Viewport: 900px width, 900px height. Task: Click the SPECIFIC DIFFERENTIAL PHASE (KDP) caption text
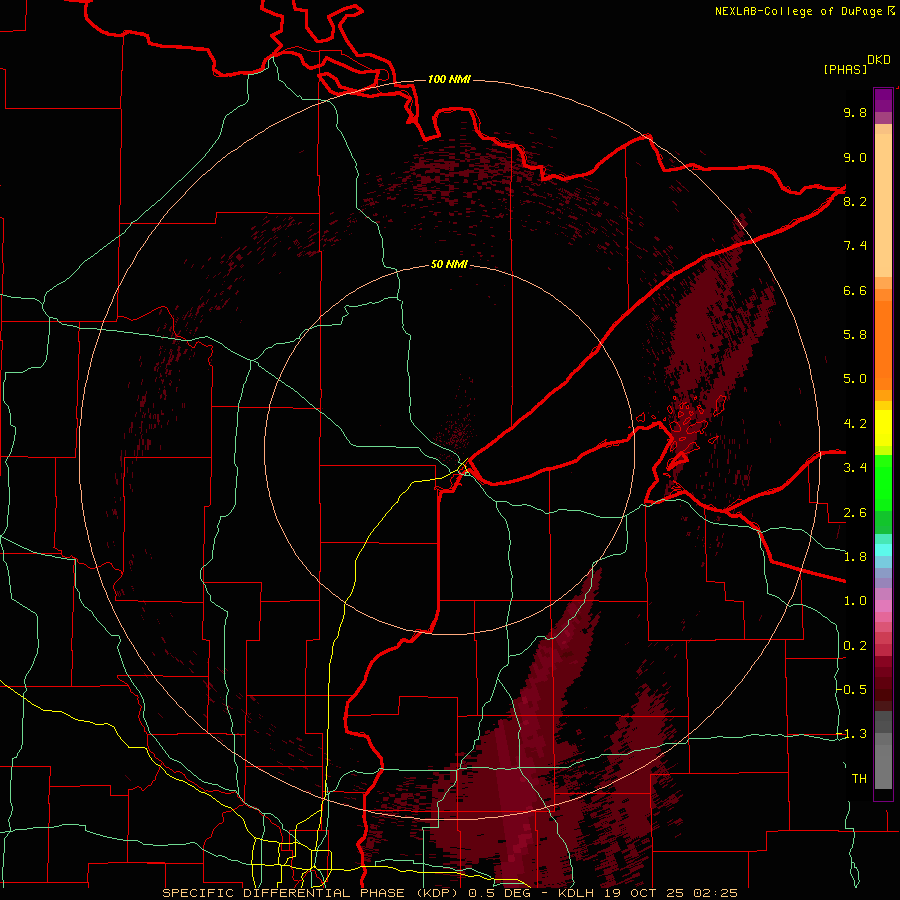click(x=312, y=893)
